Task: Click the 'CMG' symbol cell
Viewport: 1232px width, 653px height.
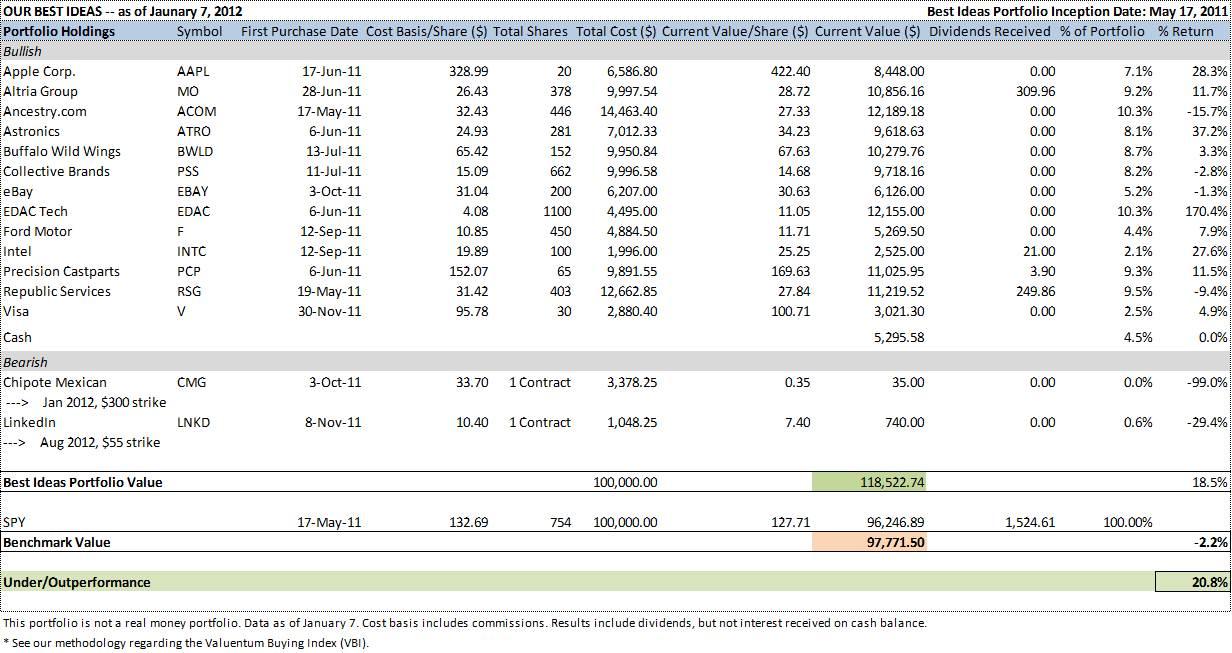Action: [x=191, y=382]
